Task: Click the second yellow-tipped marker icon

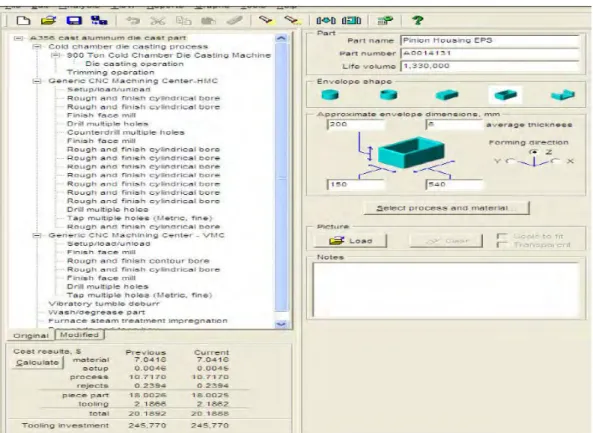Action: pyautogui.click(x=292, y=20)
